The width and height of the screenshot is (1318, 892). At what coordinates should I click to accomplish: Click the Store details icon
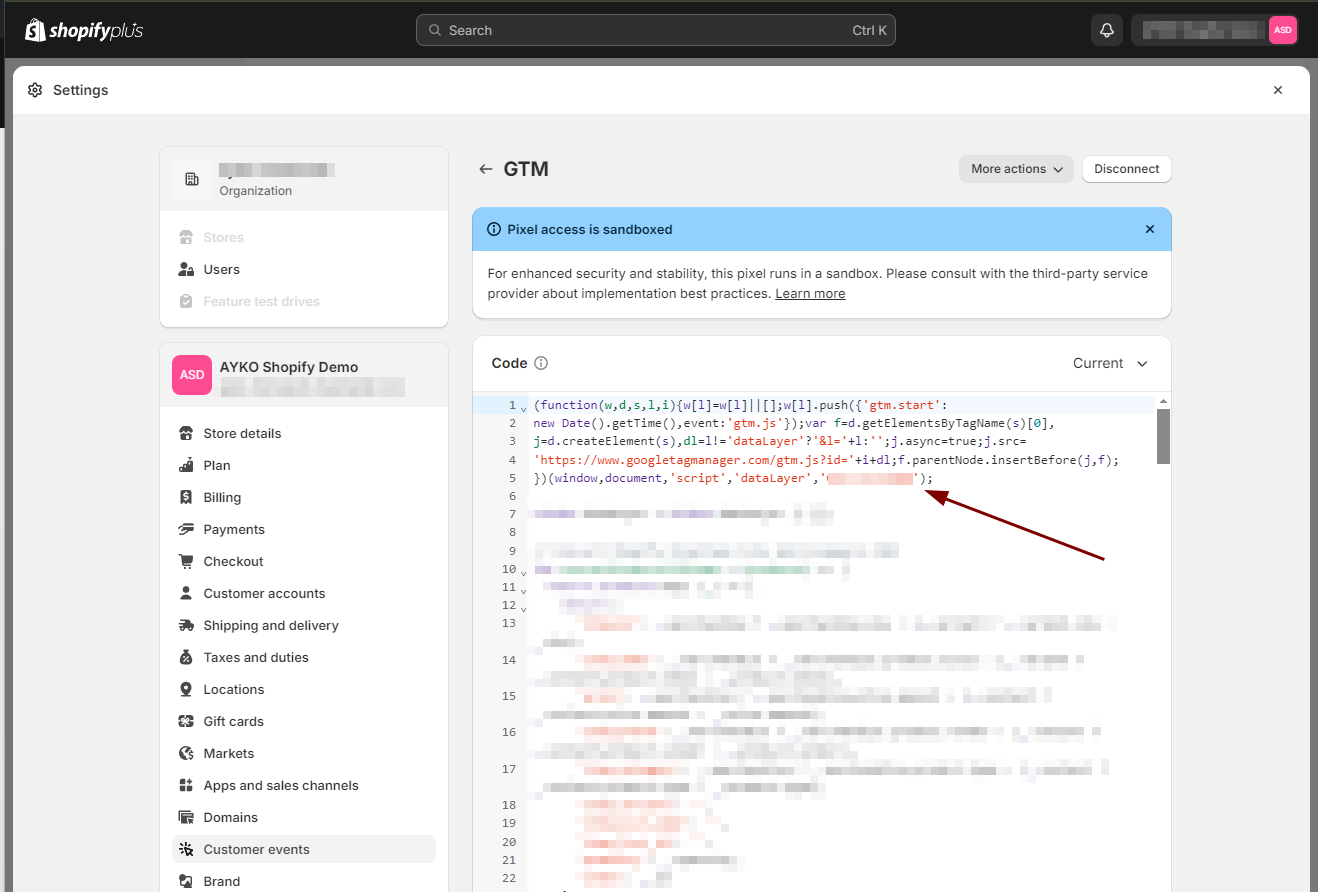(186, 433)
